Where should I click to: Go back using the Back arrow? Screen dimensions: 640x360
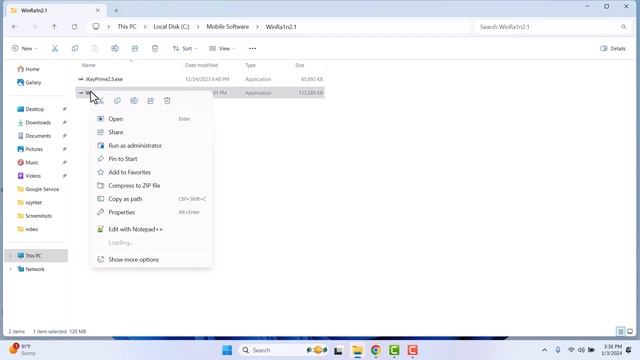pyautogui.click(x=15, y=27)
